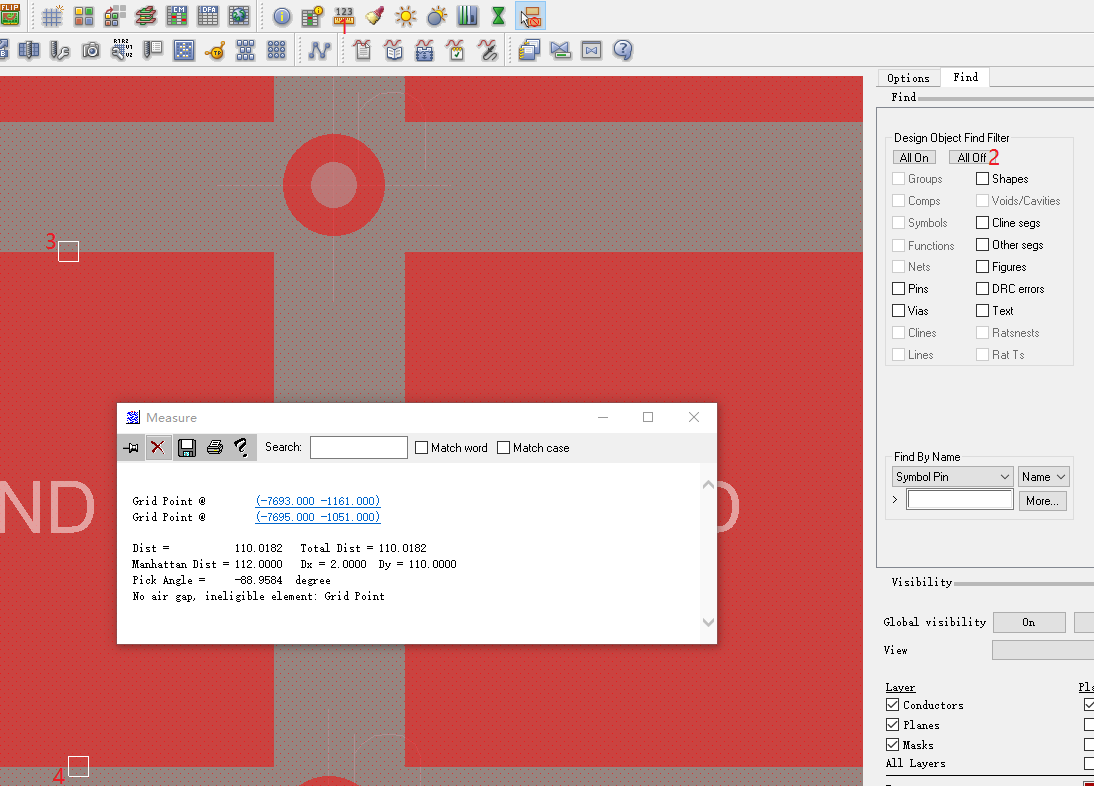The height and width of the screenshot is (786, 1094).
Task: Enable the Pins find filter
Action: tap(896, 288)
